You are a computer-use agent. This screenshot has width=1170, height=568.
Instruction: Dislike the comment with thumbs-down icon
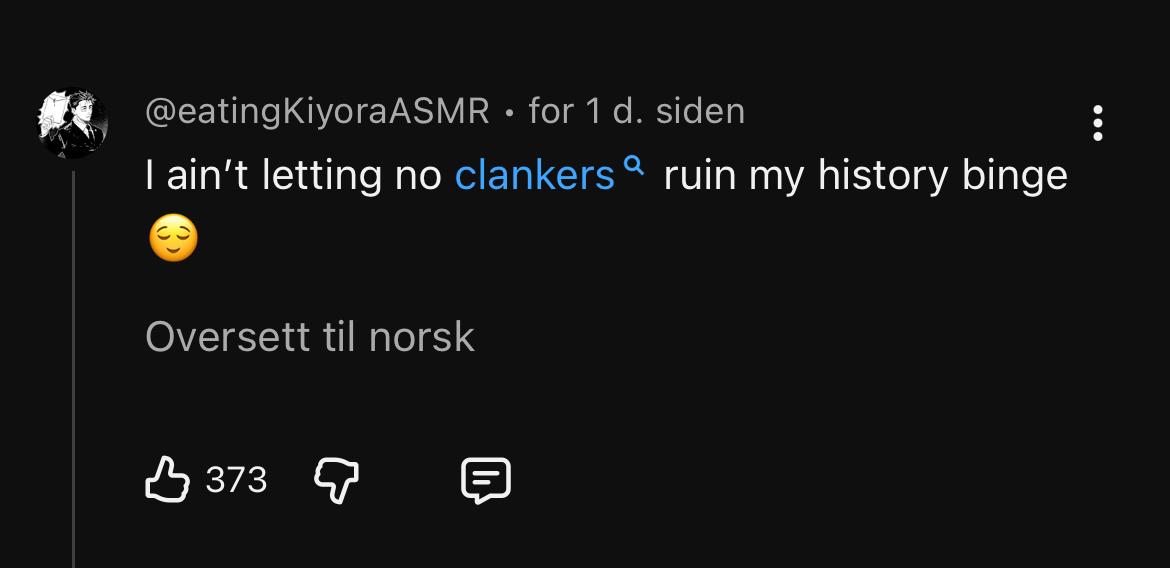[337, 481]
